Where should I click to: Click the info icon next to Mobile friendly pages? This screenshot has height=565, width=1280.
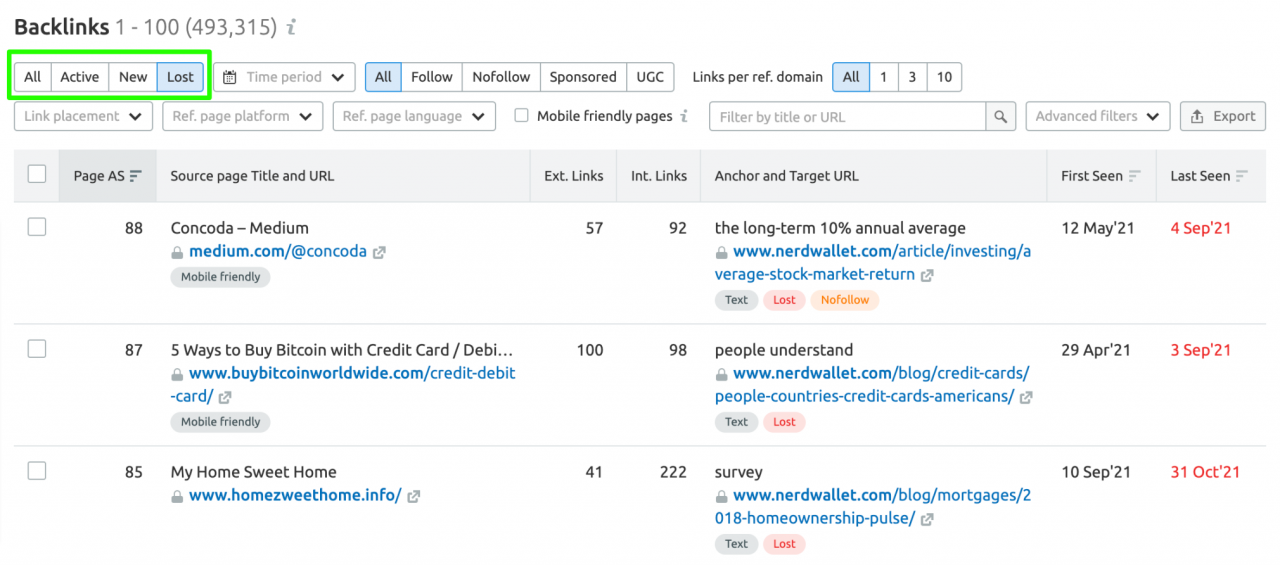684,116
